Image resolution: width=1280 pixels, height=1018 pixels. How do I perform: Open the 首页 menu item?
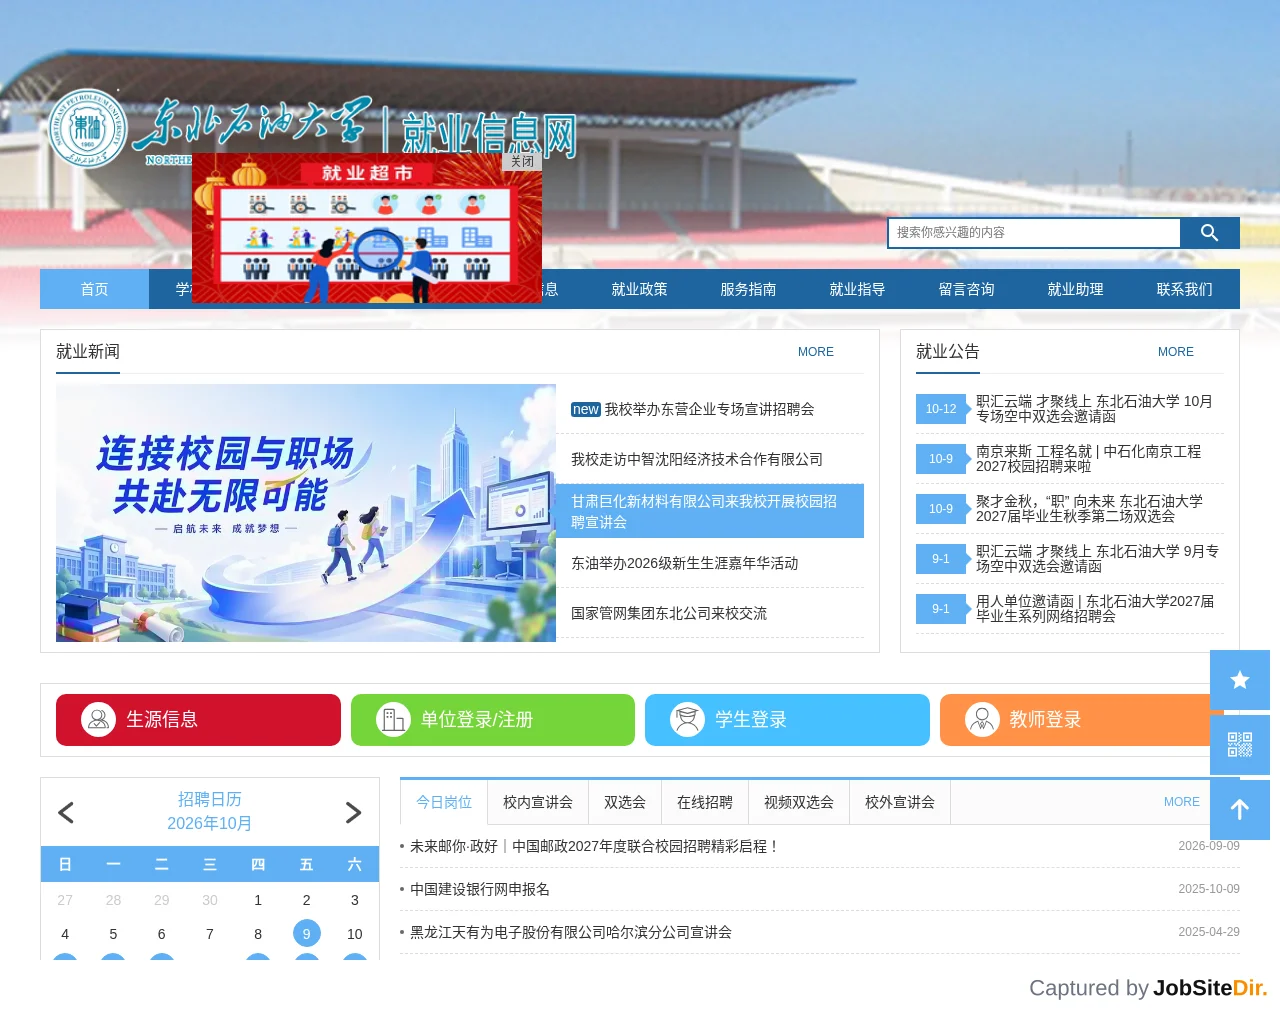(x=94, y=289)
